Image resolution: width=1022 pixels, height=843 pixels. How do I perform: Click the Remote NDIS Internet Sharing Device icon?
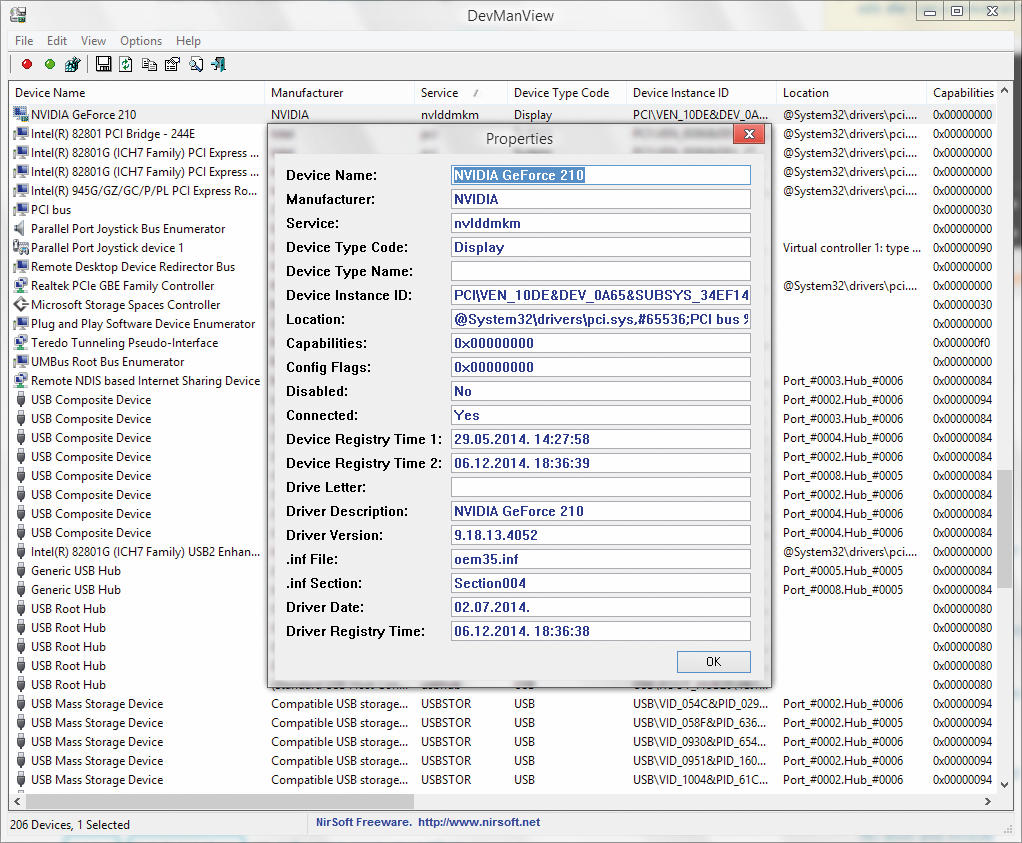[20, 381]
